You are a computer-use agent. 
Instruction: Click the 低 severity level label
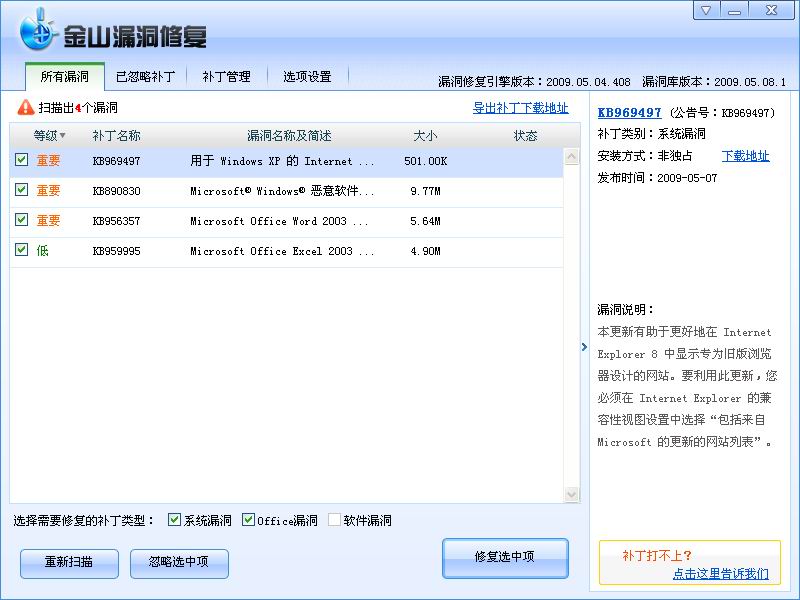[42, 251]
